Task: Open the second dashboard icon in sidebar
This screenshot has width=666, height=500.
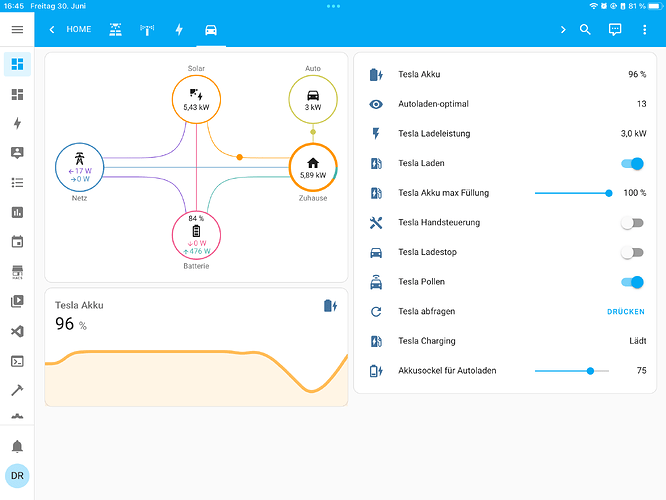Action: point(17,94)
